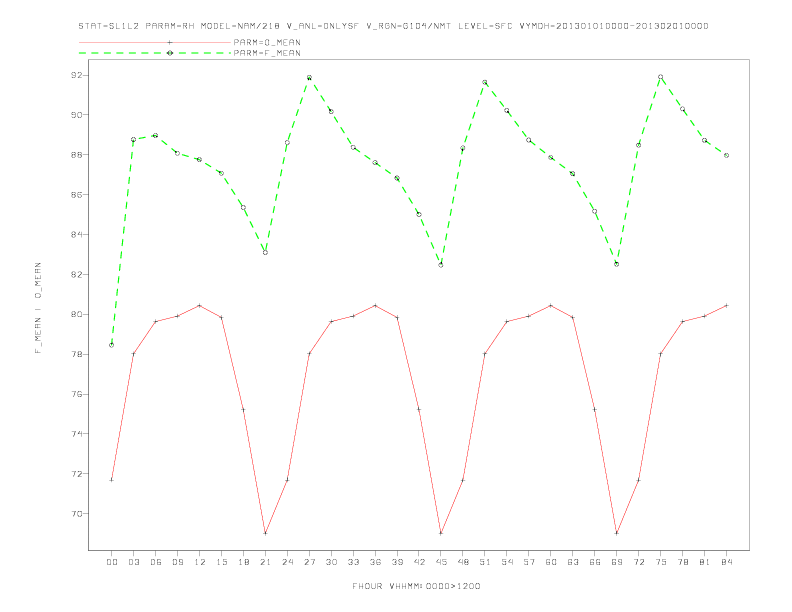Click the y-axis tick label 76
792x612 pixels.
tap(76, 394)
